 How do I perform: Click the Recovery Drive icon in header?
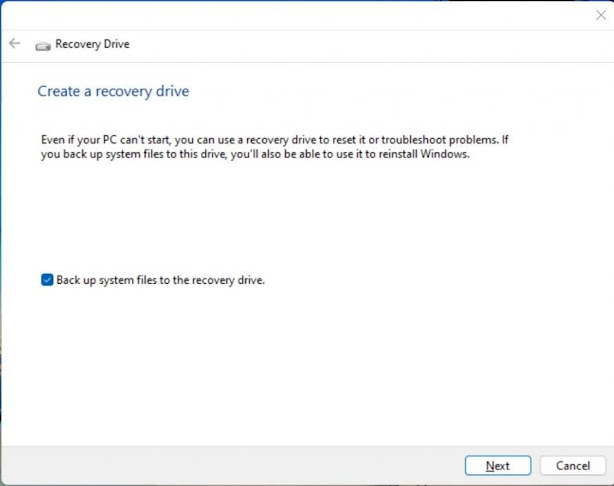43,46
